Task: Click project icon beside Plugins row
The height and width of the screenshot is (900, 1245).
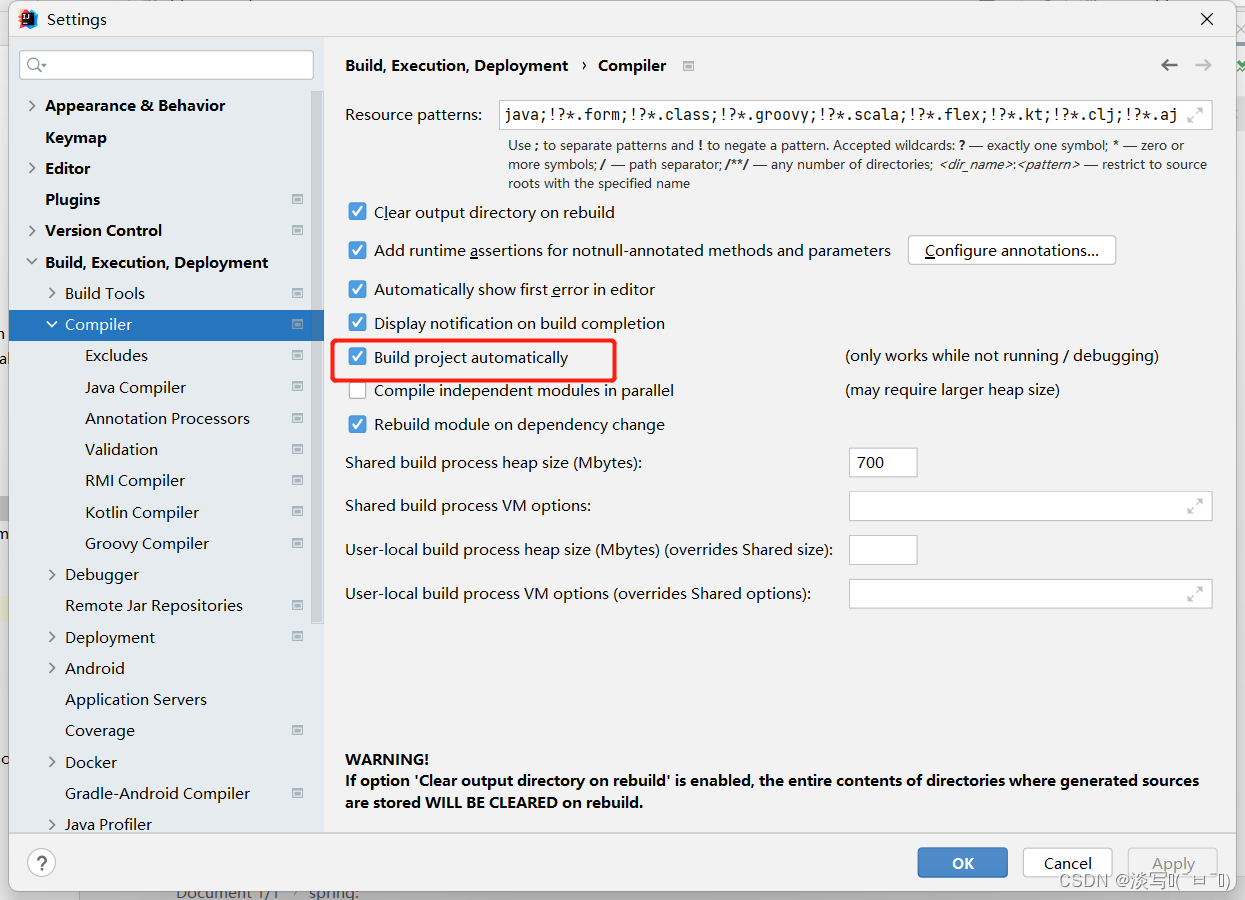Action: (x=297, y=199)
